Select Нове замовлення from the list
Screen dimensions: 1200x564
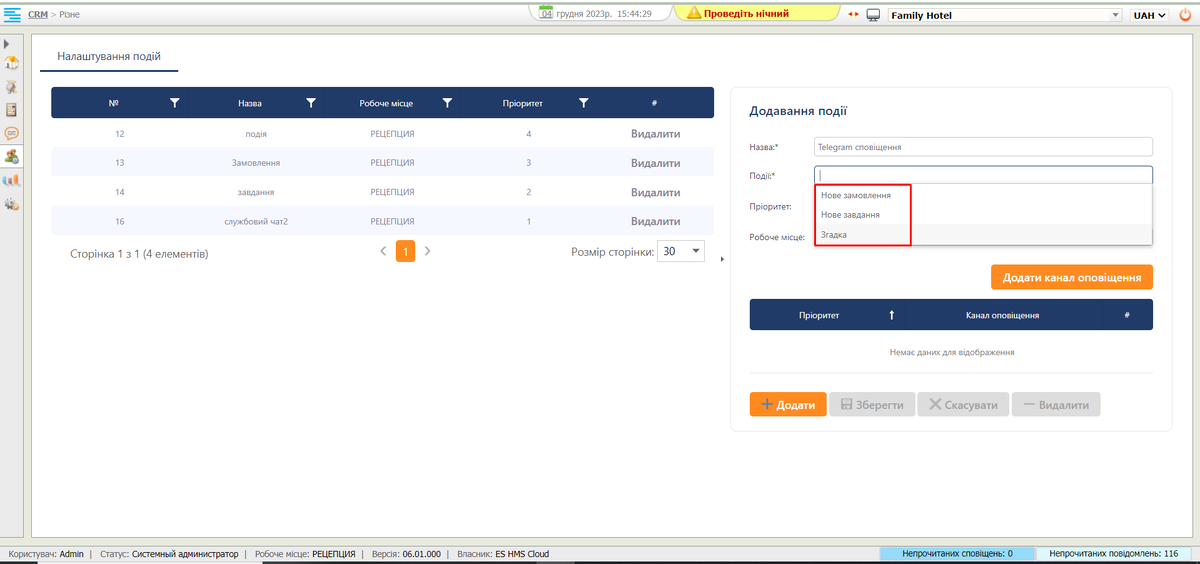pyautogui.click(x=856, y=196)
